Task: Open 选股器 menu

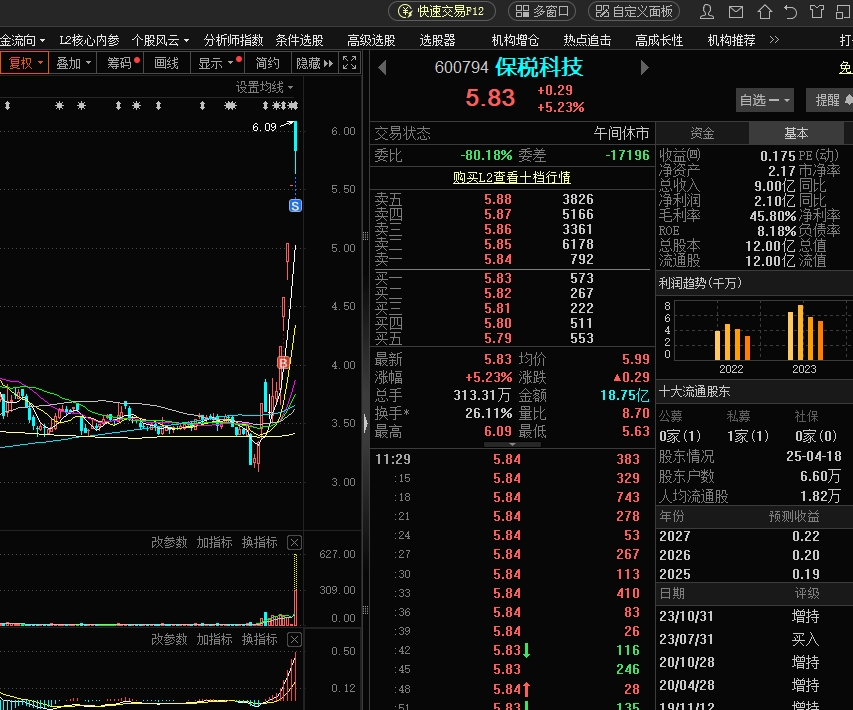Action: (x=437, y=40)
